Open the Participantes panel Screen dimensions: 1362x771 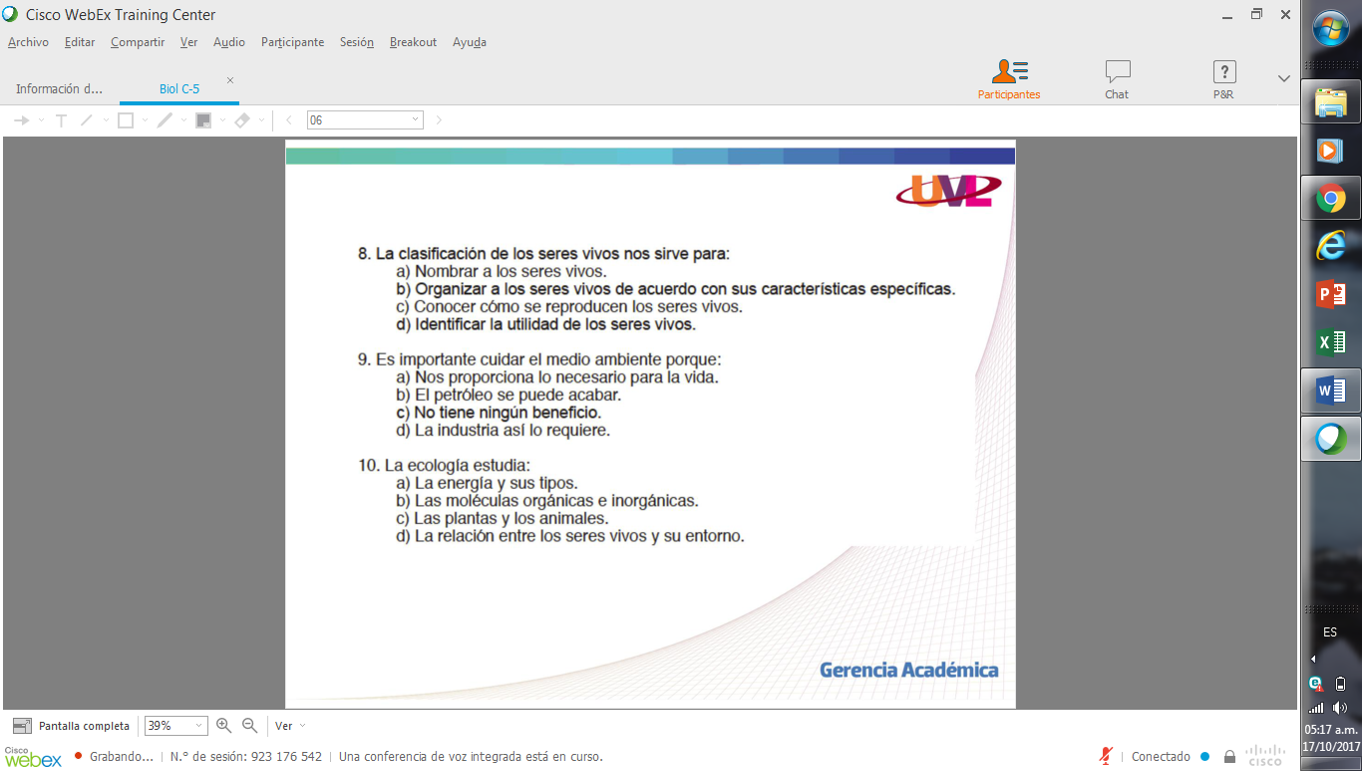point(1009,79)
